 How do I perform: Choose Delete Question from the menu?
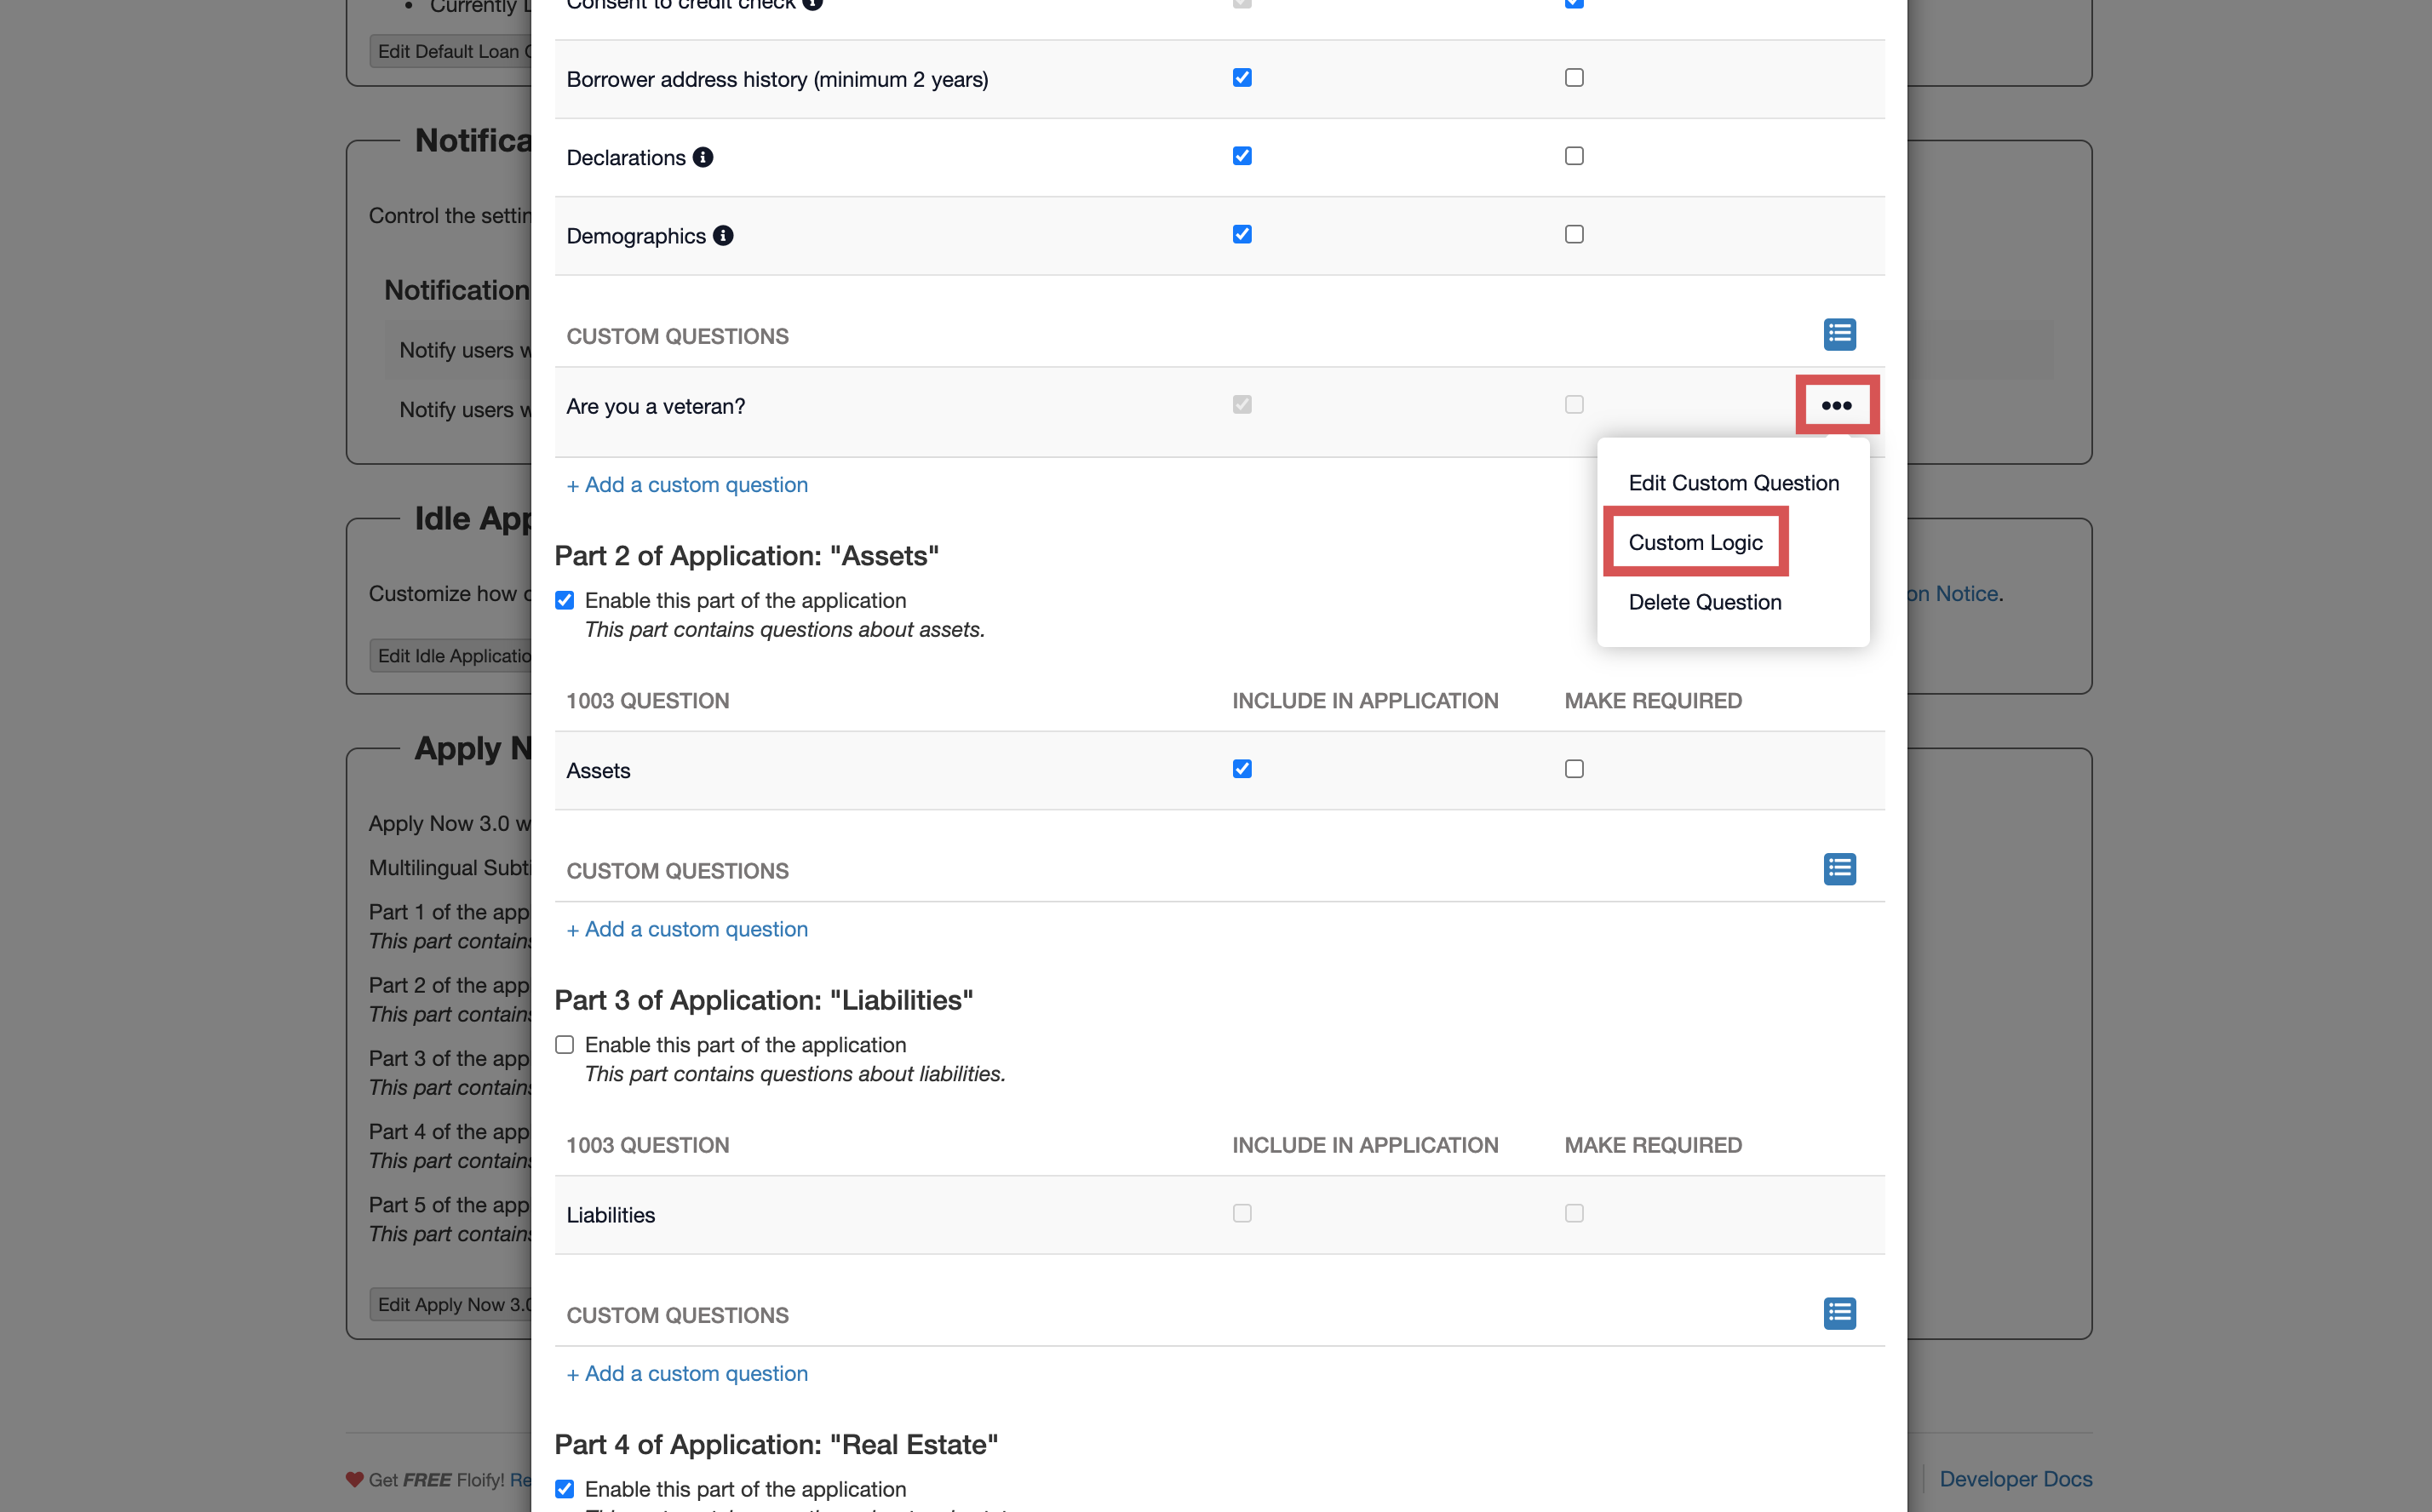(1704, 602)
